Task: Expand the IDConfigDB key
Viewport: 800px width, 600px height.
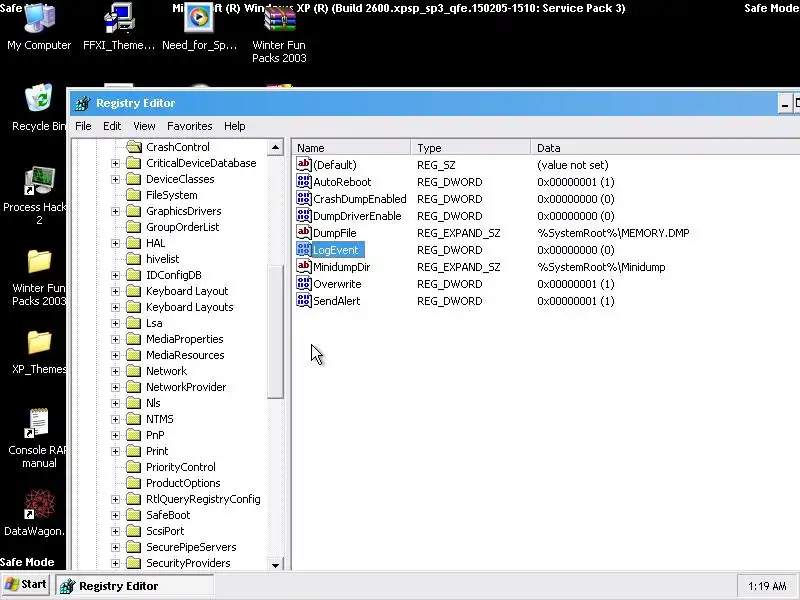Action: click(115, 276)
